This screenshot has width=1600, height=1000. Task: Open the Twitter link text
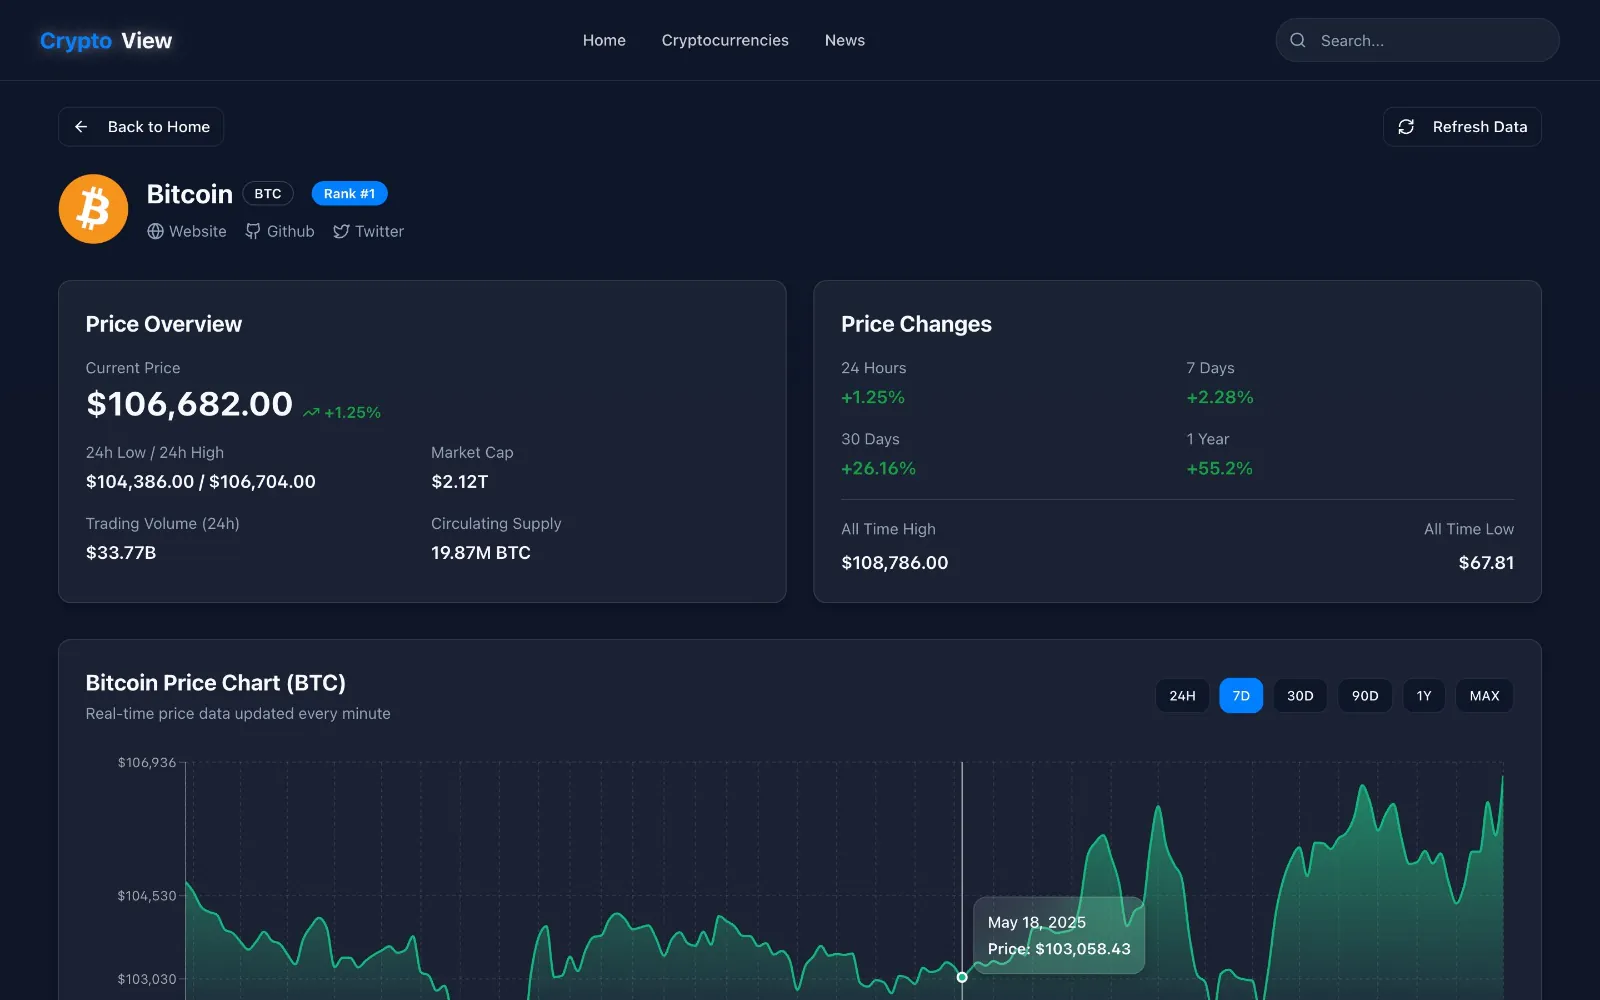(380, 231)
